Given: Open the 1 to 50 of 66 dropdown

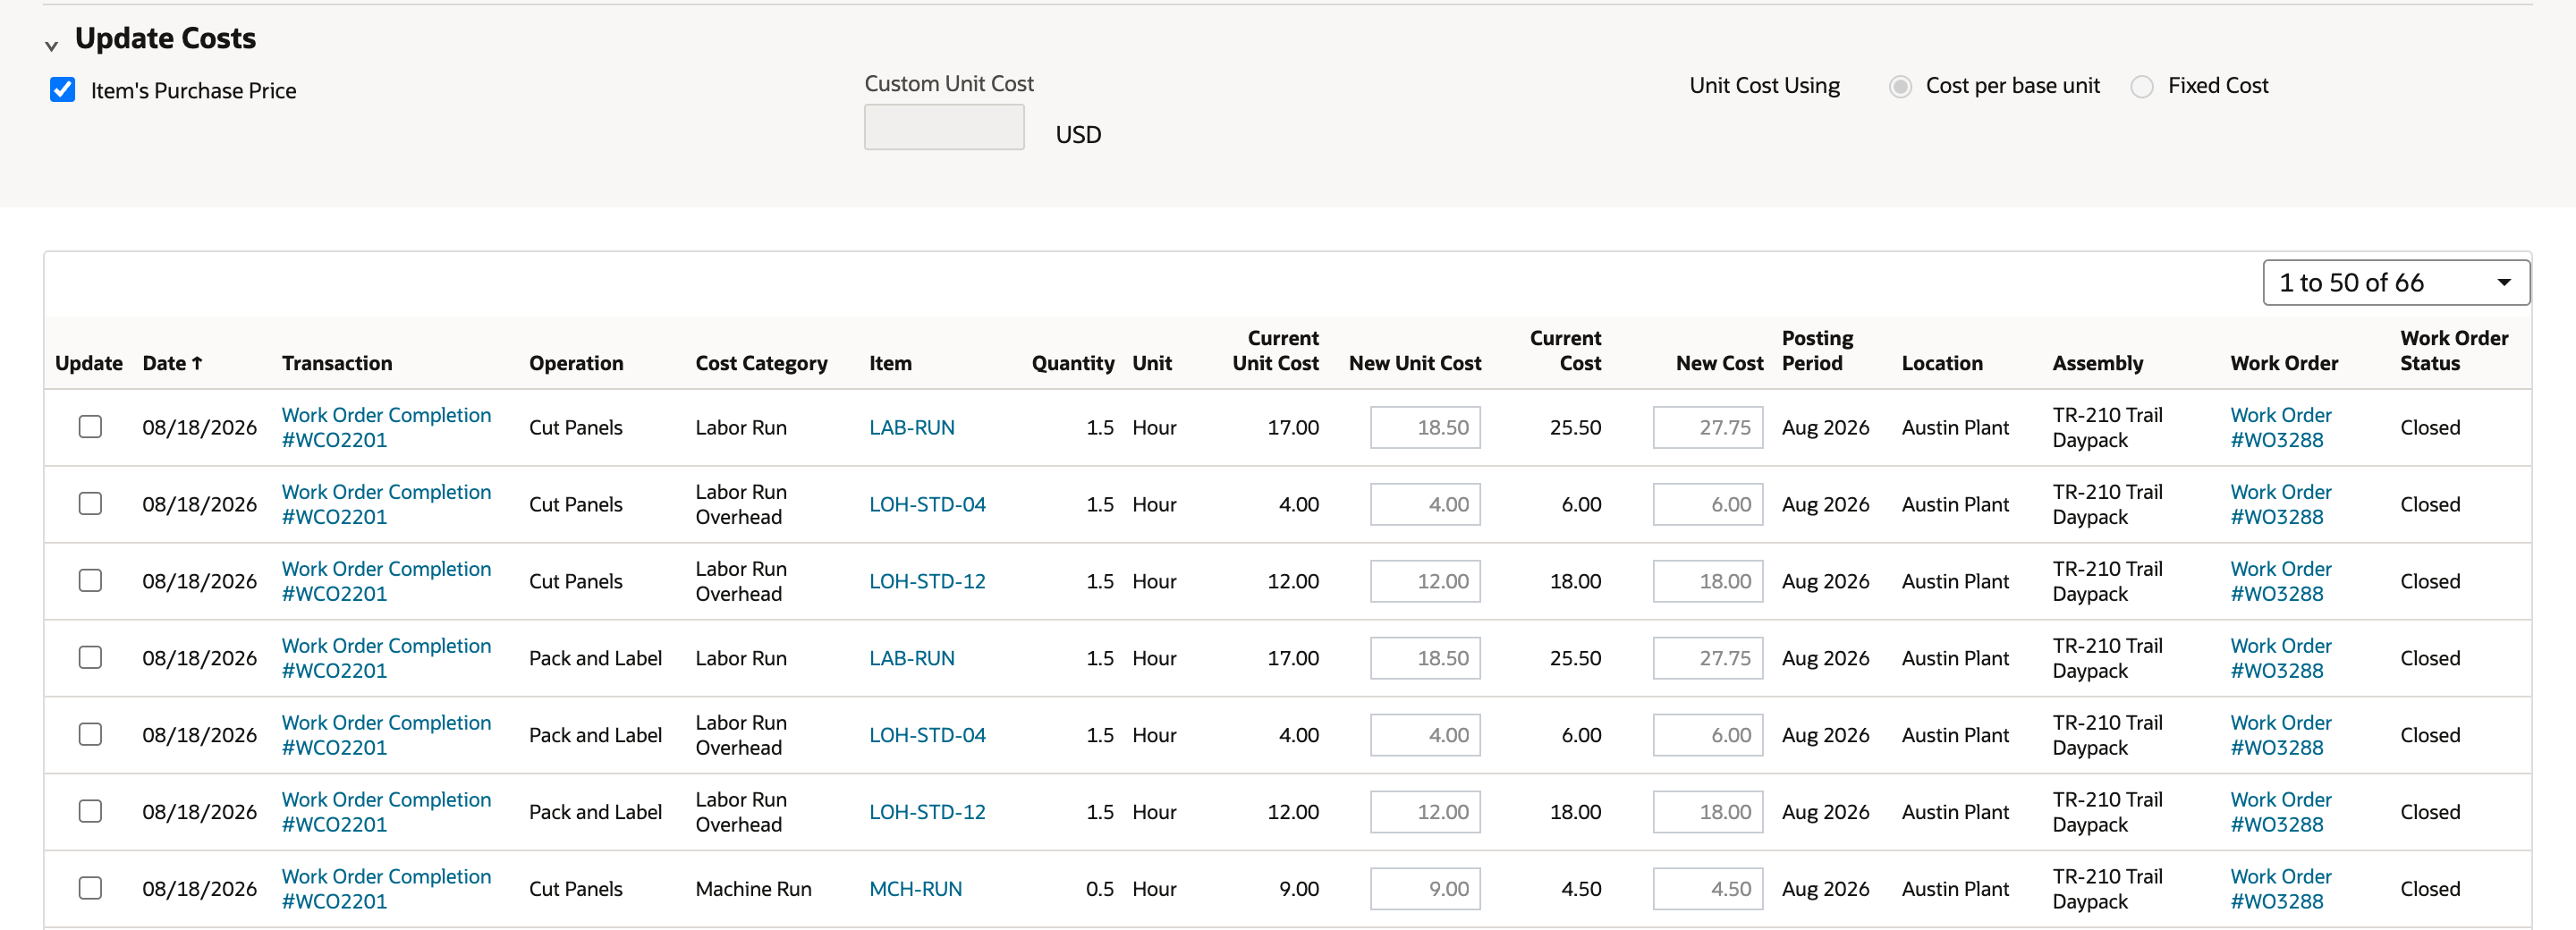Looking at the screenshot, I should (x=2396, y=283).
